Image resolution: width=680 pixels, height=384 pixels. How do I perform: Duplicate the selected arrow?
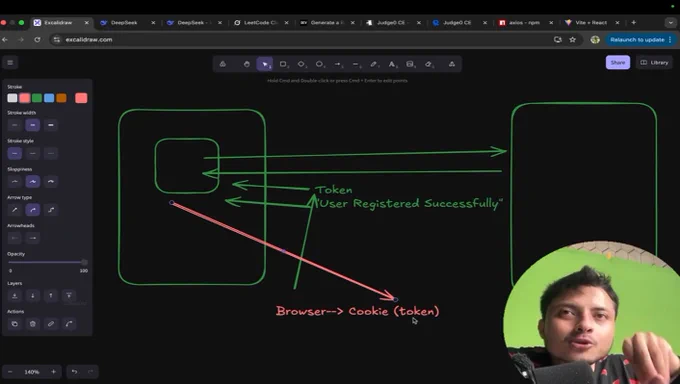(15, 324)
